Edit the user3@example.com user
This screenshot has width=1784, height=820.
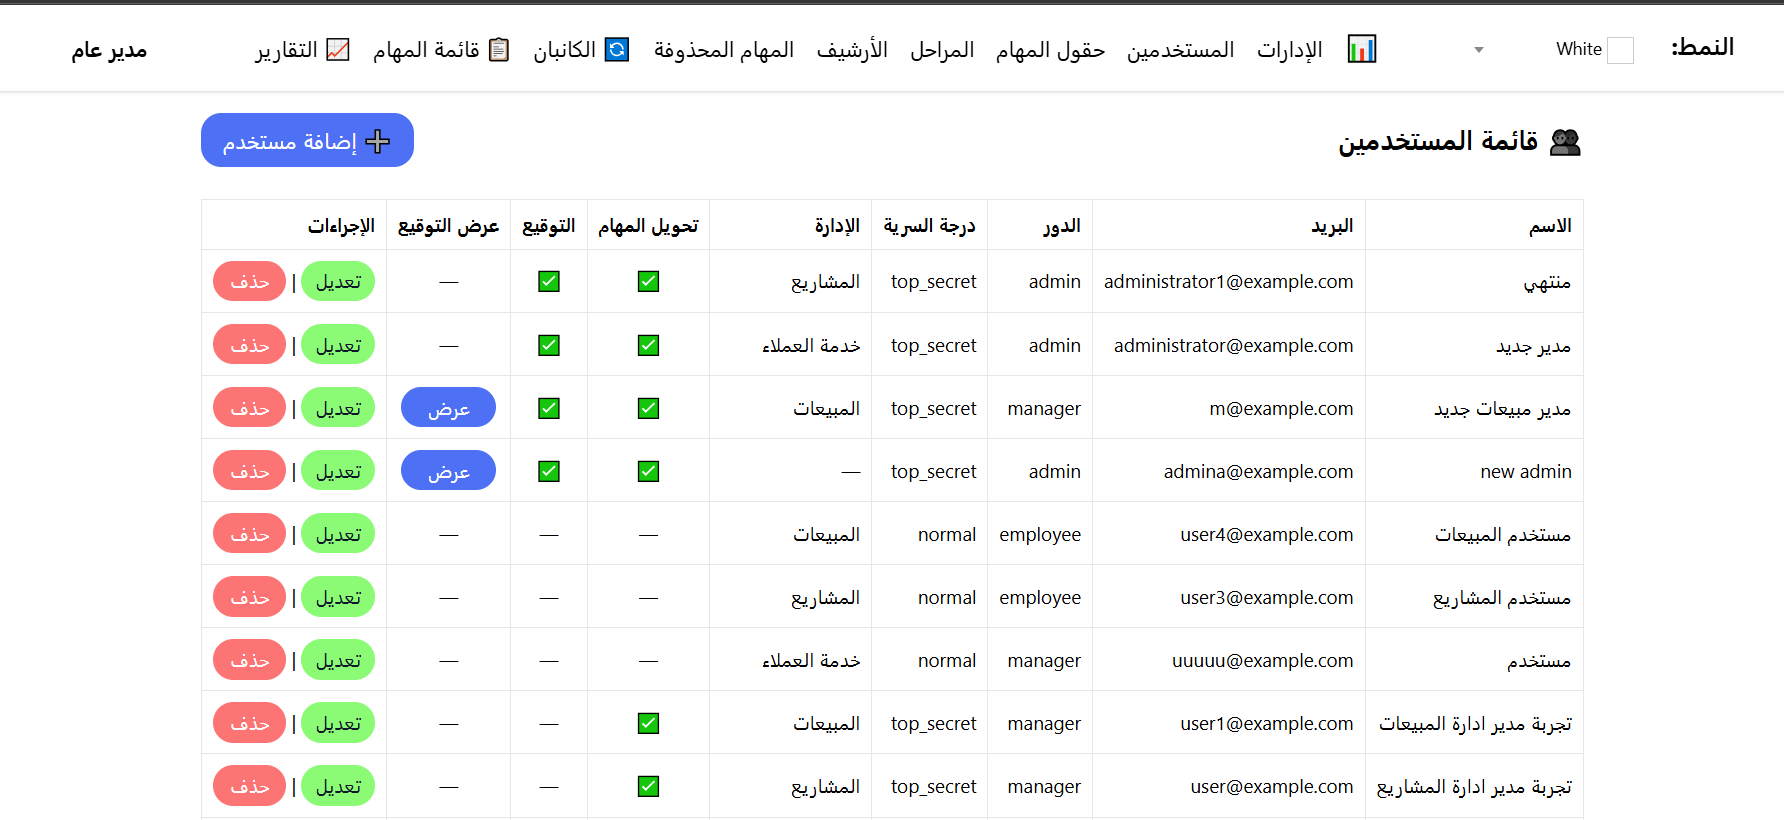tap(338, 596)
